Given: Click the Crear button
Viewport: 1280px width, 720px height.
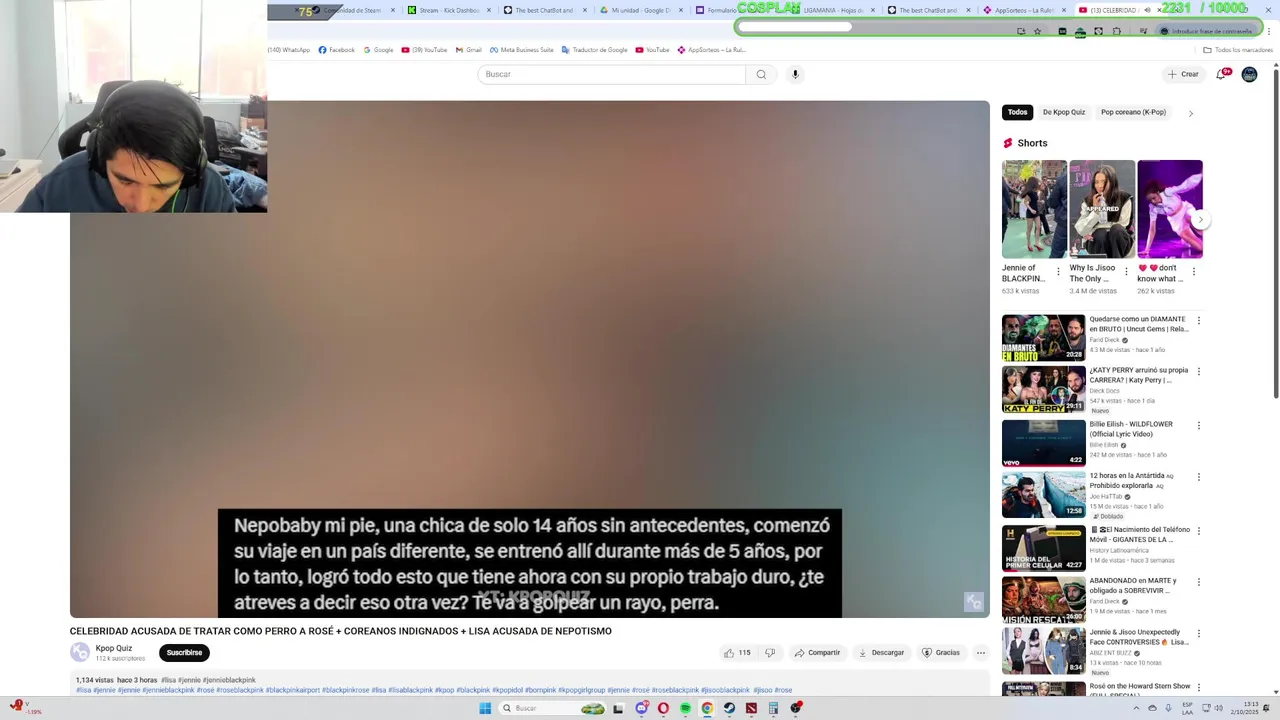Looking at the screenshot, I should 1183,74.
